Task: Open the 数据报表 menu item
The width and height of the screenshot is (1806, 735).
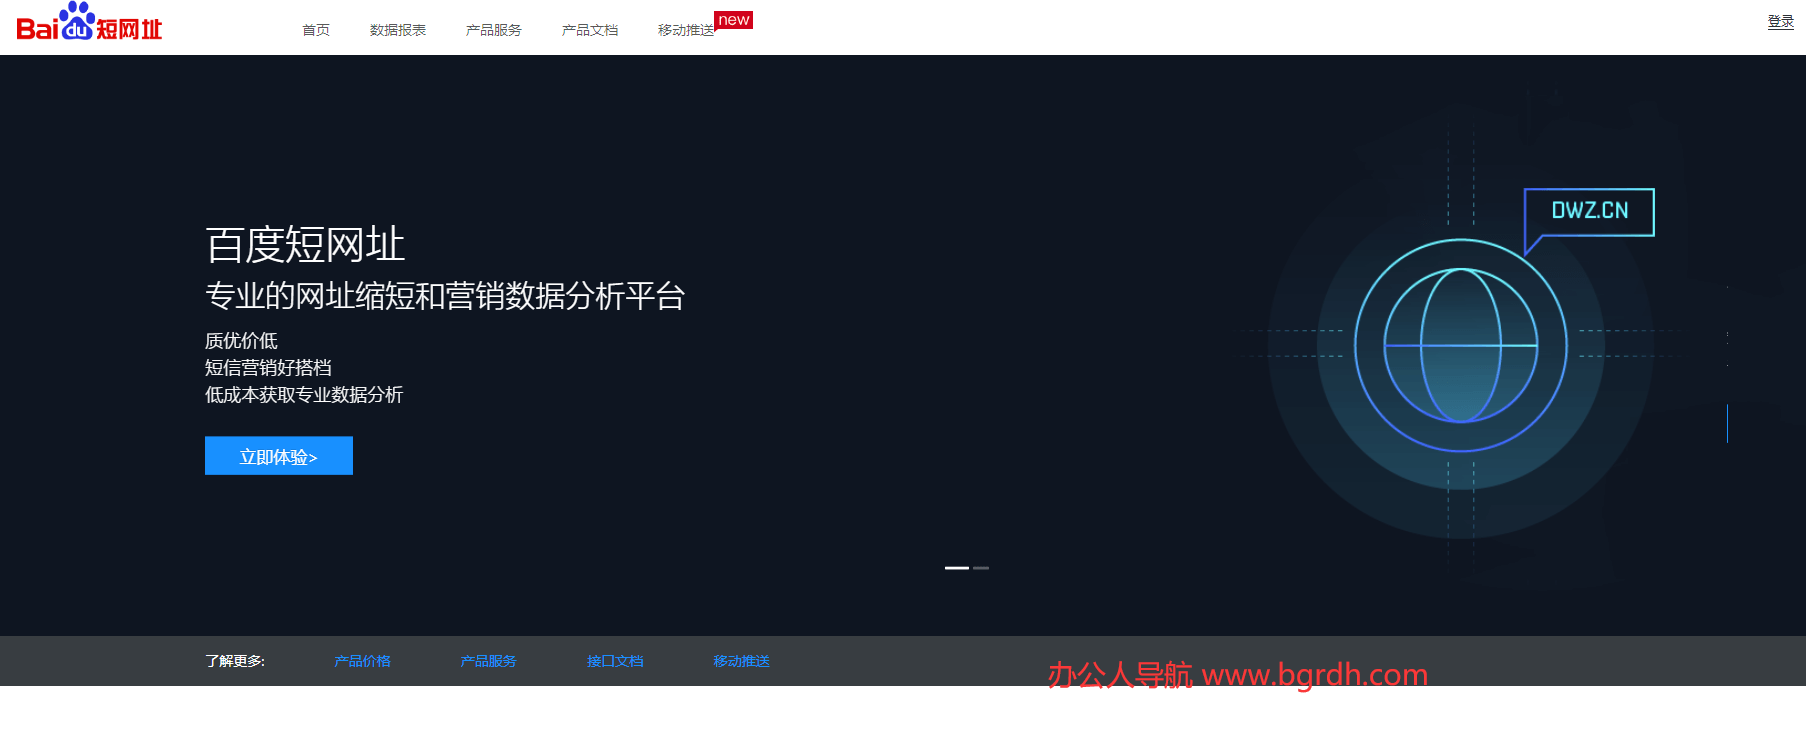Action: (x=398, y=30)
